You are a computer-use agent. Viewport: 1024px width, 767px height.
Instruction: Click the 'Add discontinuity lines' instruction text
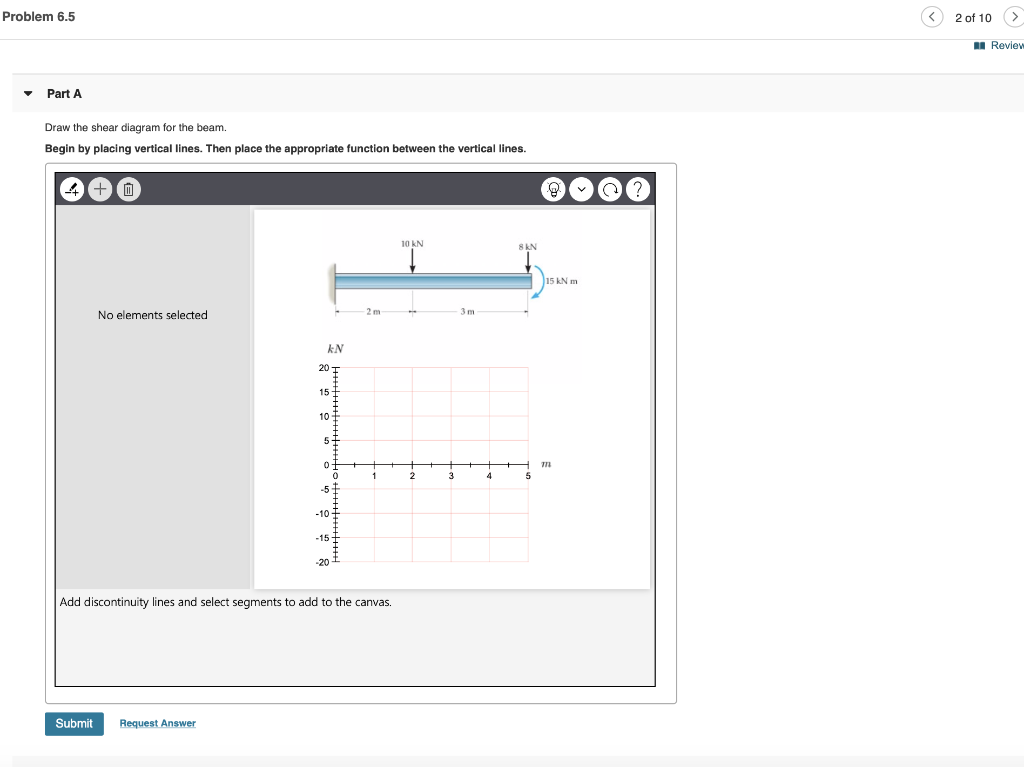pos(225,602)
